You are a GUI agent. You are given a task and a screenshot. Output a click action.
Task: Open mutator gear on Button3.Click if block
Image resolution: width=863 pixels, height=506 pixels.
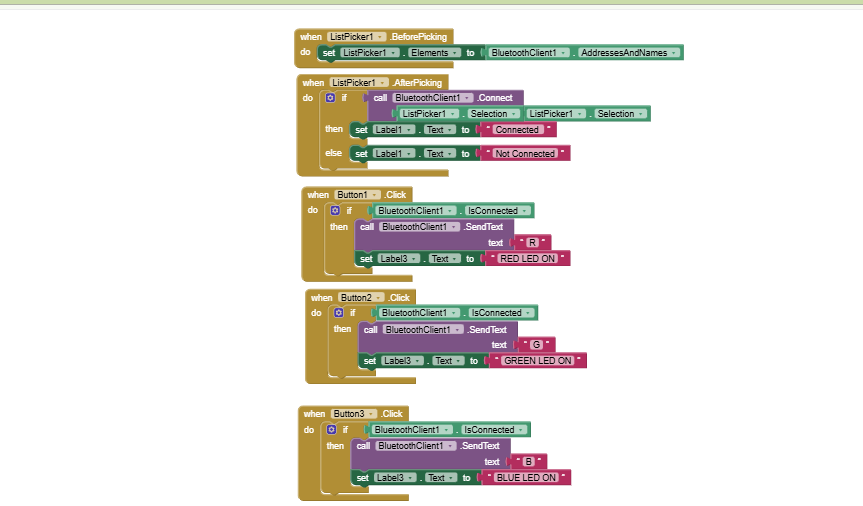[x=331, y=429]
